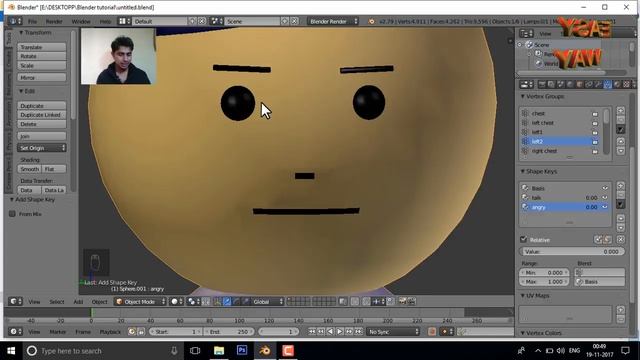Toggle visibility eye of talk shape key
The width and height of the screenshot is (640, 360).
pos(605,198)
